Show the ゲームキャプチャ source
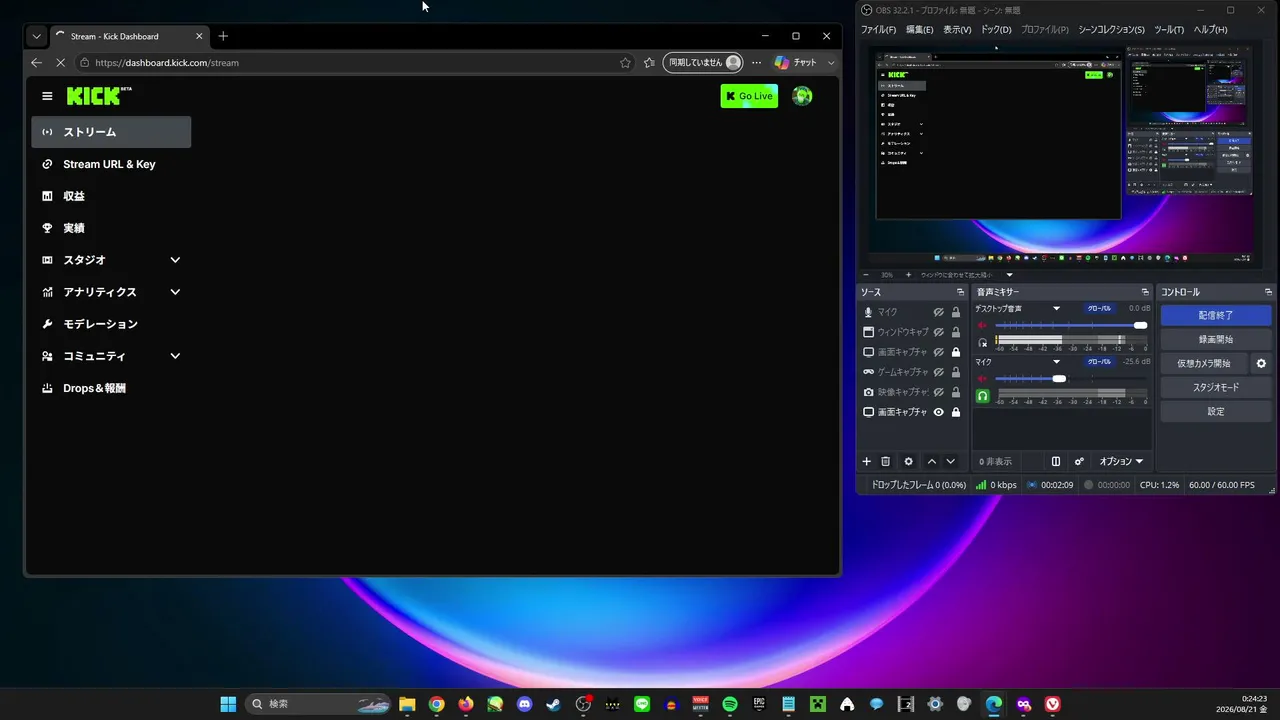Image resolution: width=1280 pixels, height=720 pixels. [939, 372]
